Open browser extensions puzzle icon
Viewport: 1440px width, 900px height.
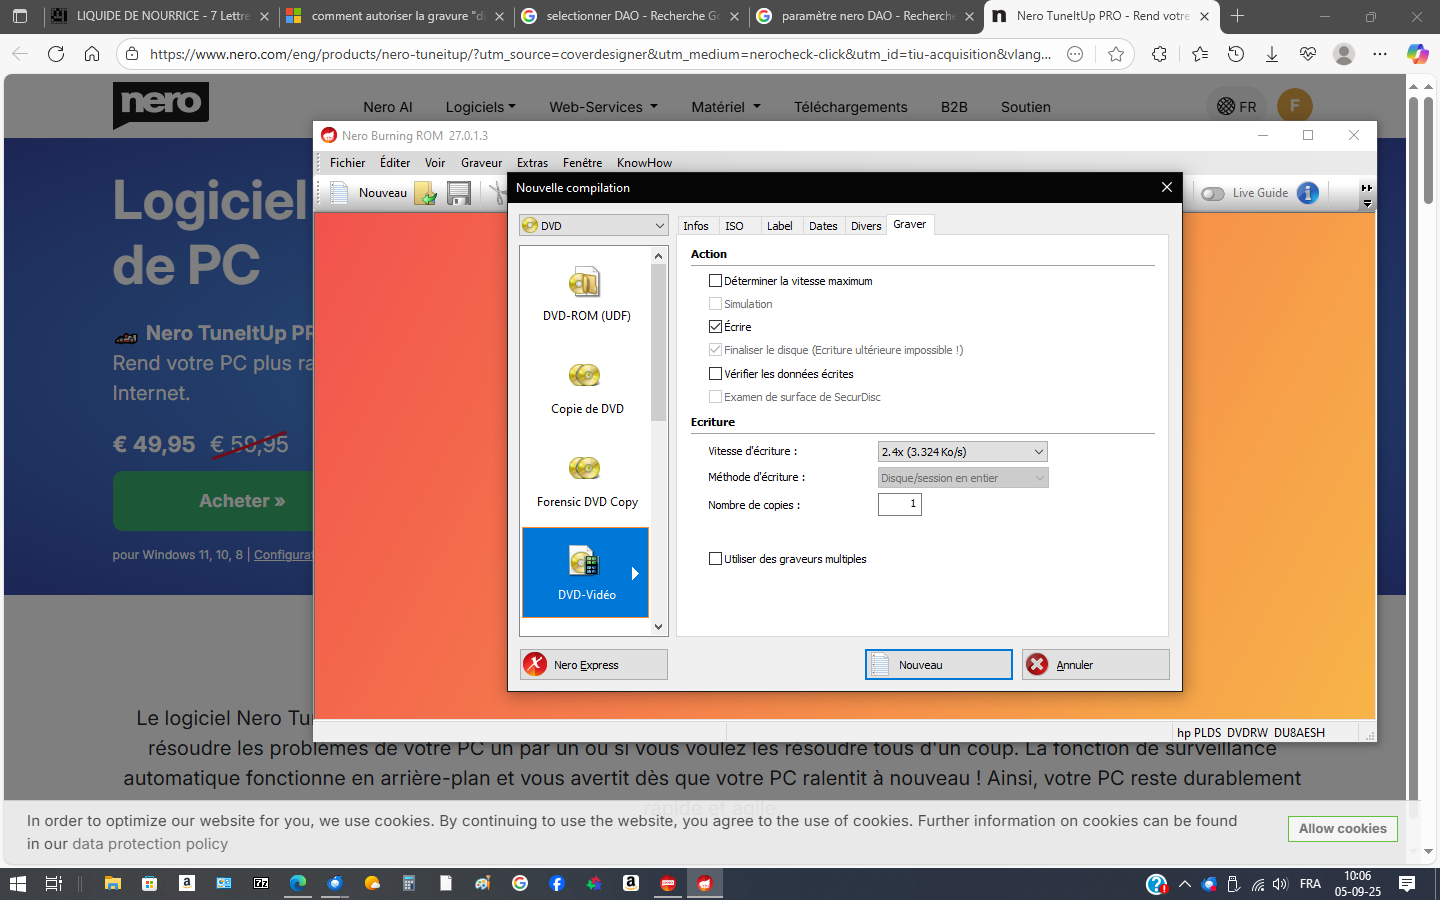click(x=1159, y=54)
